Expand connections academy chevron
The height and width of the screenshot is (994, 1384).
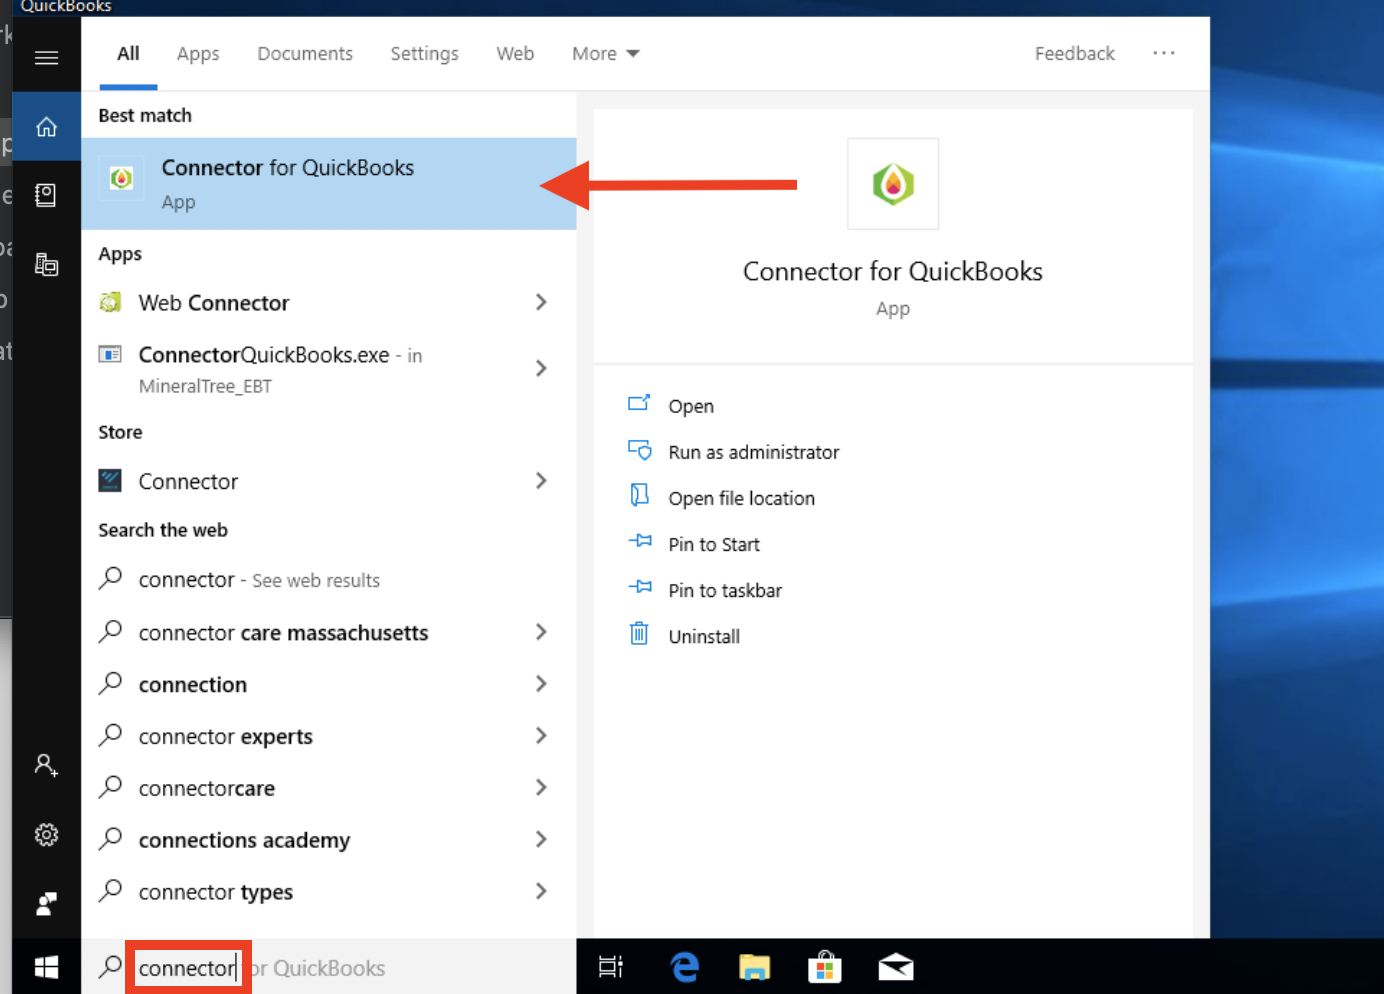541,839
